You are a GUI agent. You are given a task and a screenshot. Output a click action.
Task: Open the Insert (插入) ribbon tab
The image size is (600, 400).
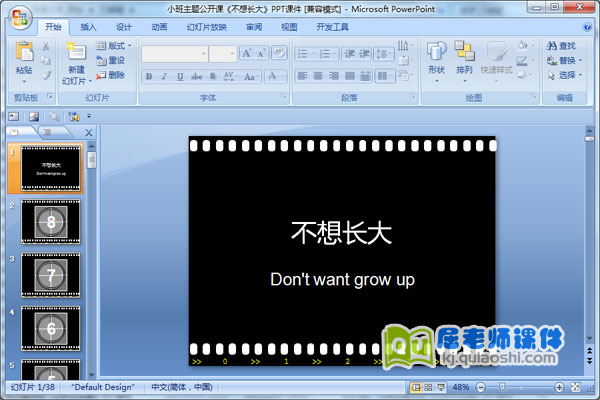[x=88, y=27]
